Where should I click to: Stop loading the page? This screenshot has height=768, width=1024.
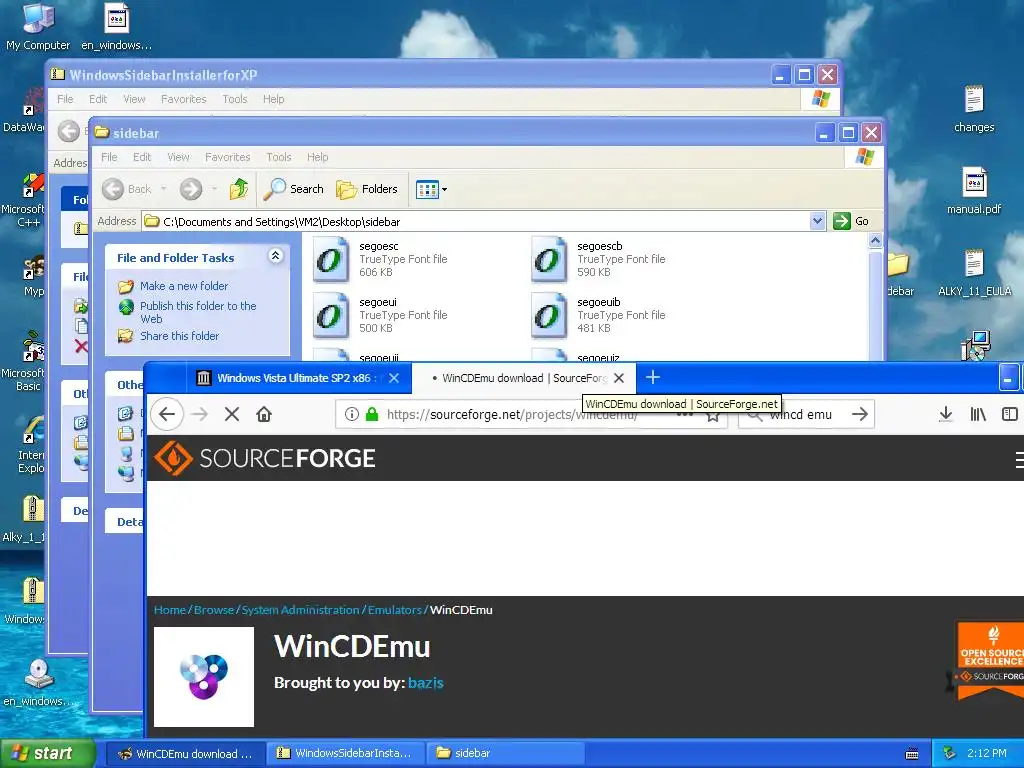pos(232,414)
